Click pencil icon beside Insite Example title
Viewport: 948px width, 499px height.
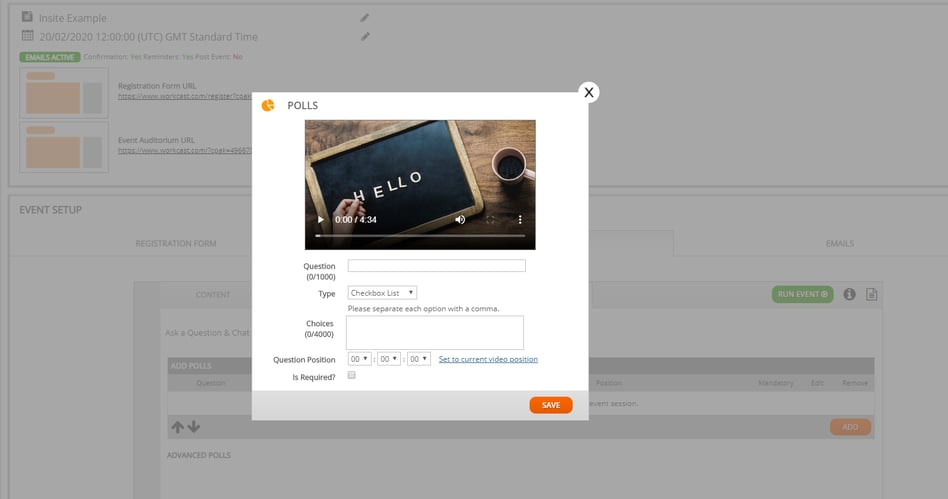(365, 18)
